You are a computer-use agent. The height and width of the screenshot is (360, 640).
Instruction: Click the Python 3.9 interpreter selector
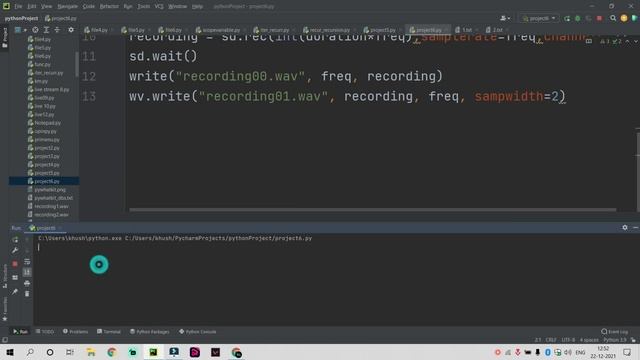click(615, 340)
